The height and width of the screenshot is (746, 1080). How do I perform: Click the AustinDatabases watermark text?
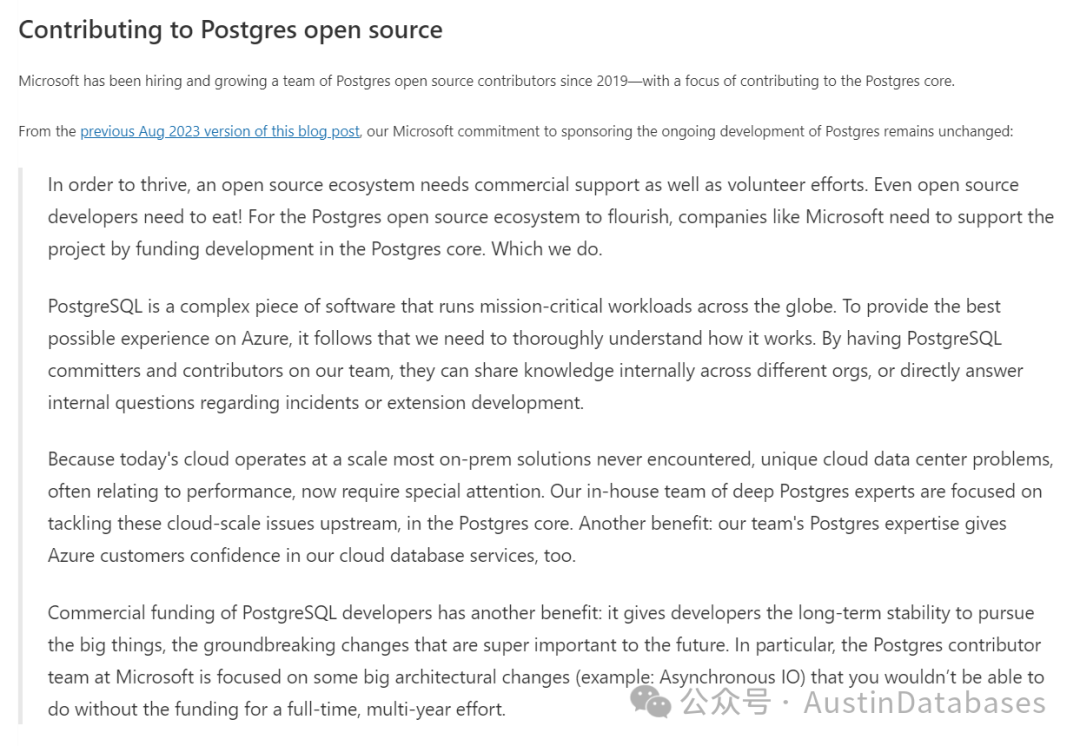[924, 702]
